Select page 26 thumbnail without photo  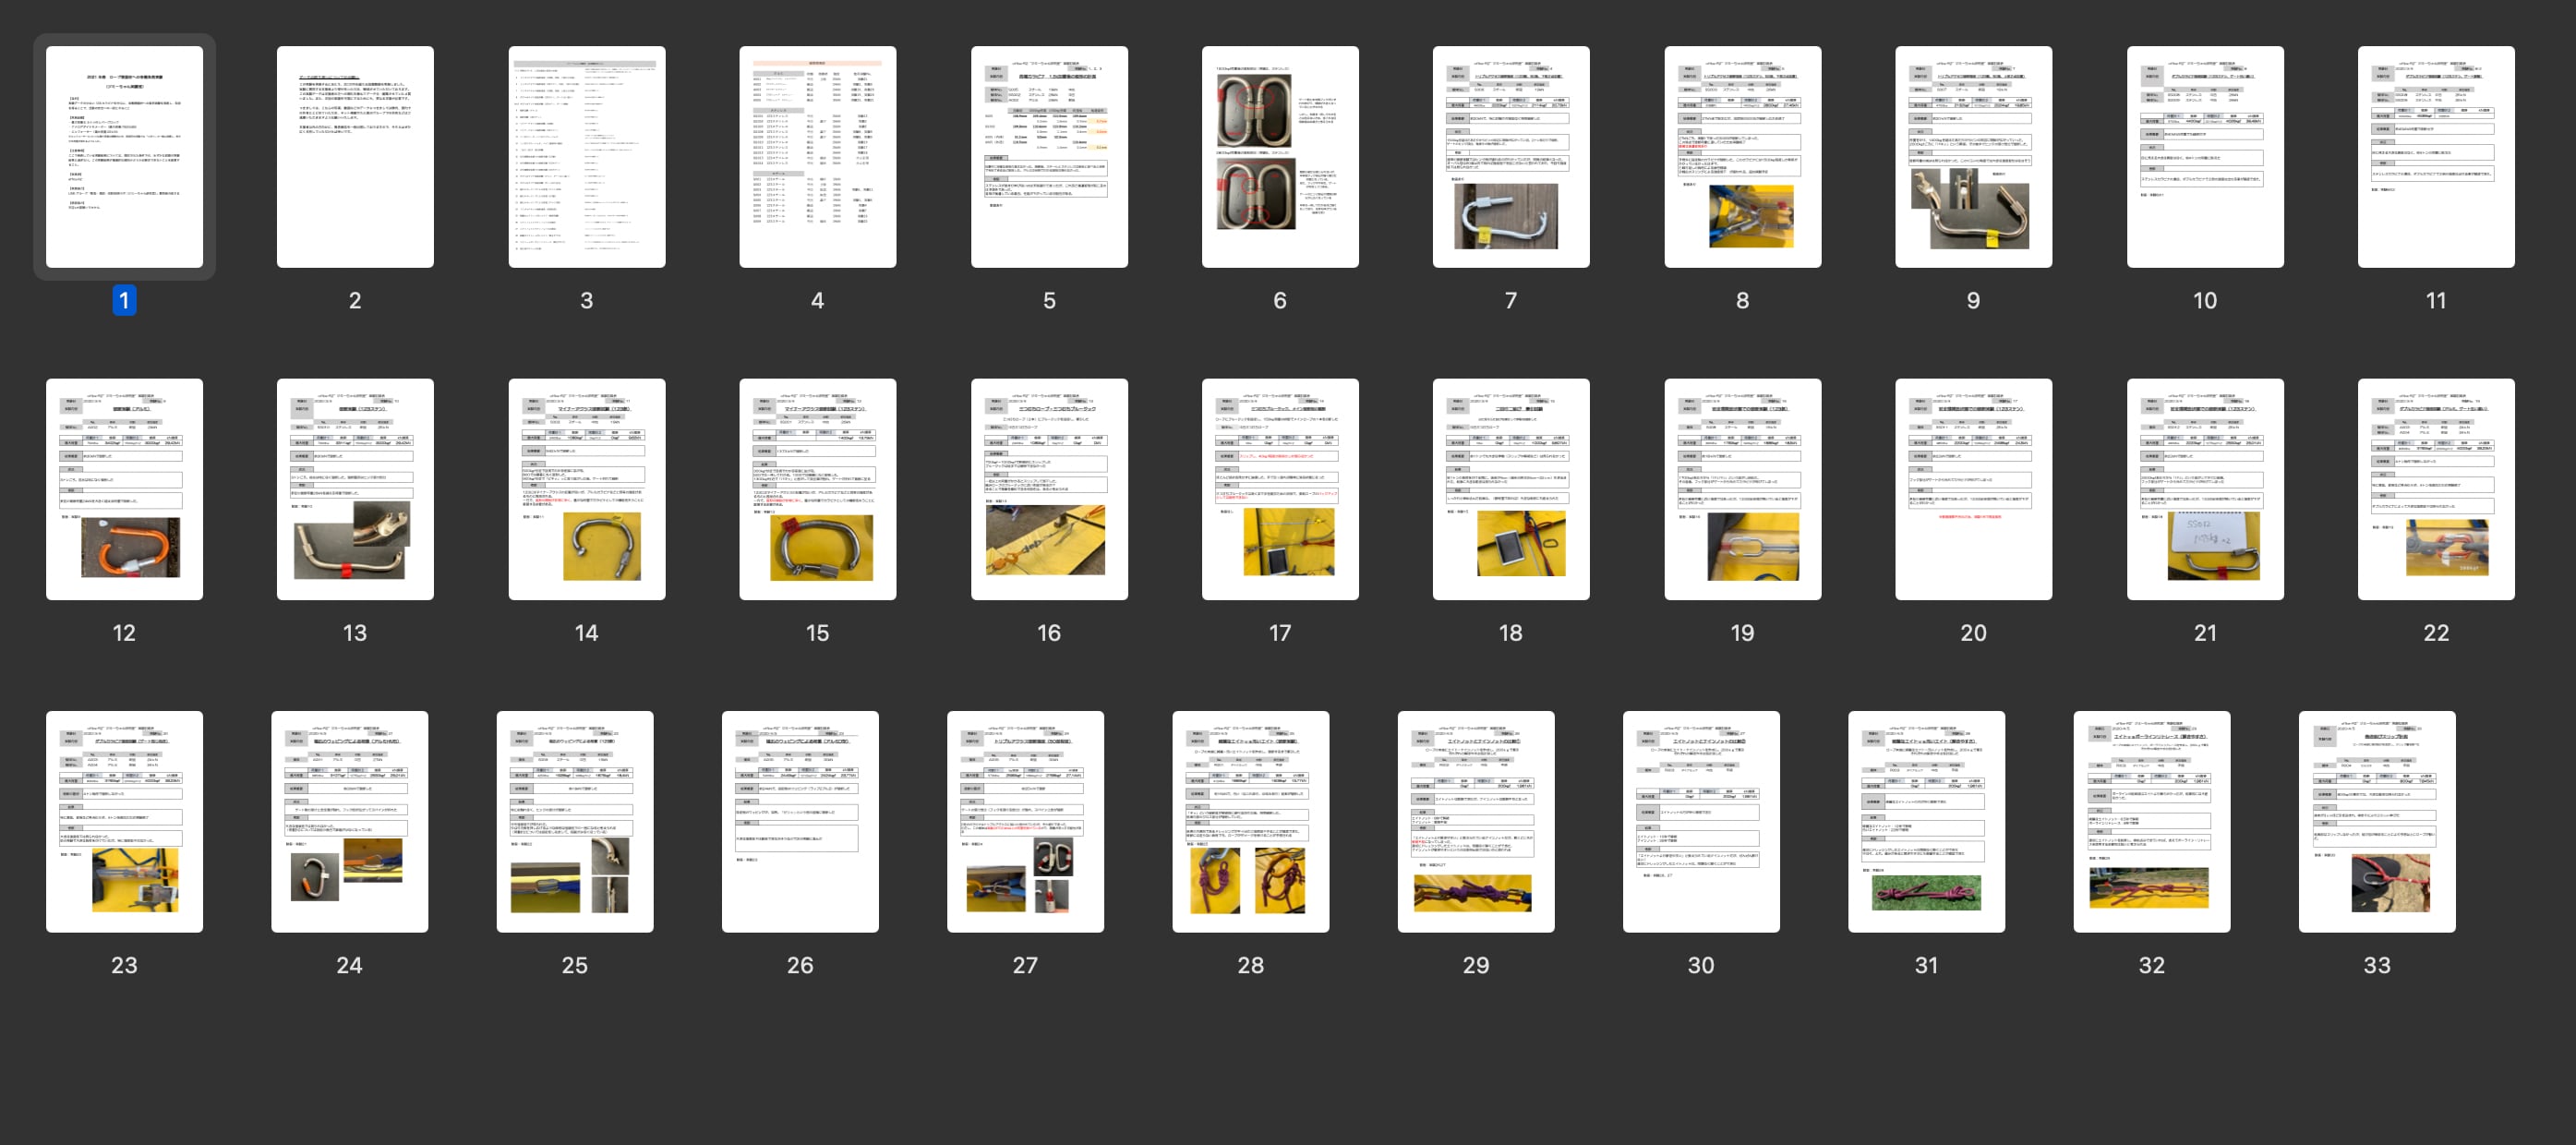point(800,821)
